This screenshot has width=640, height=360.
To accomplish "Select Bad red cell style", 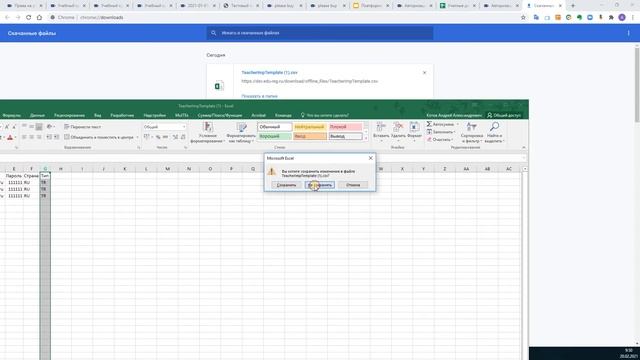I will [345, 127].
